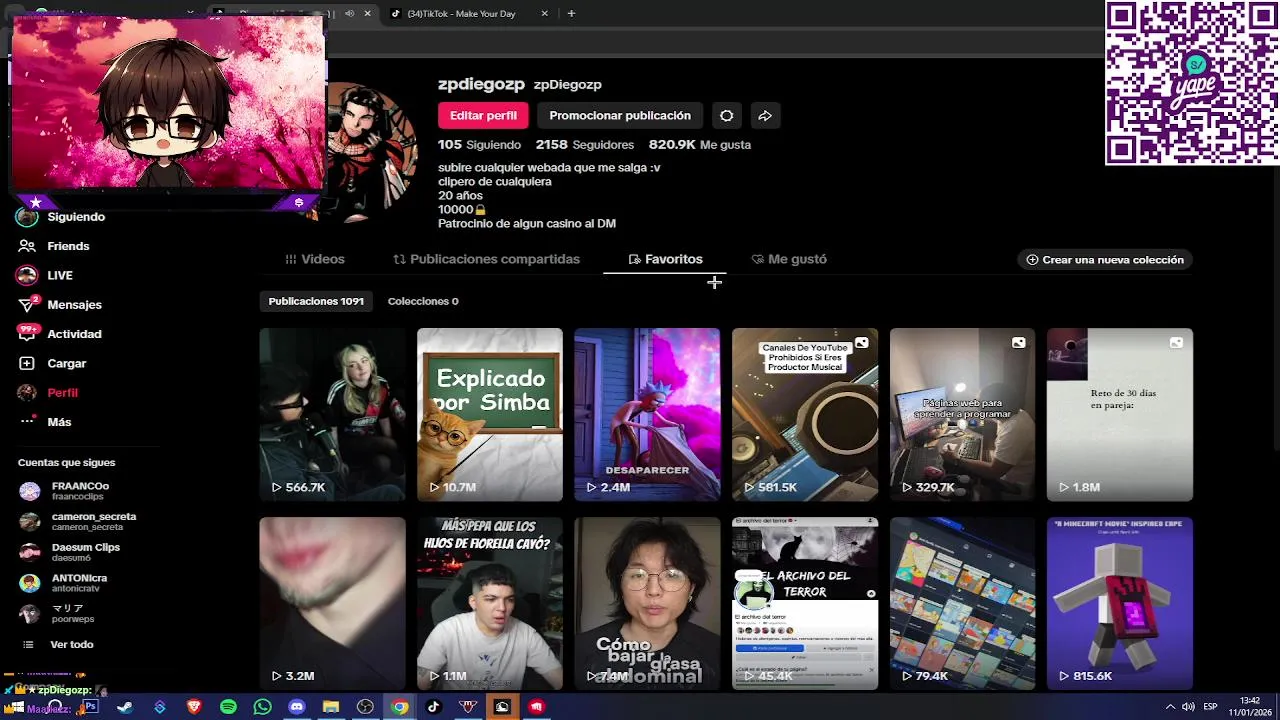Open the video with 566.7K views

point(332,414)
